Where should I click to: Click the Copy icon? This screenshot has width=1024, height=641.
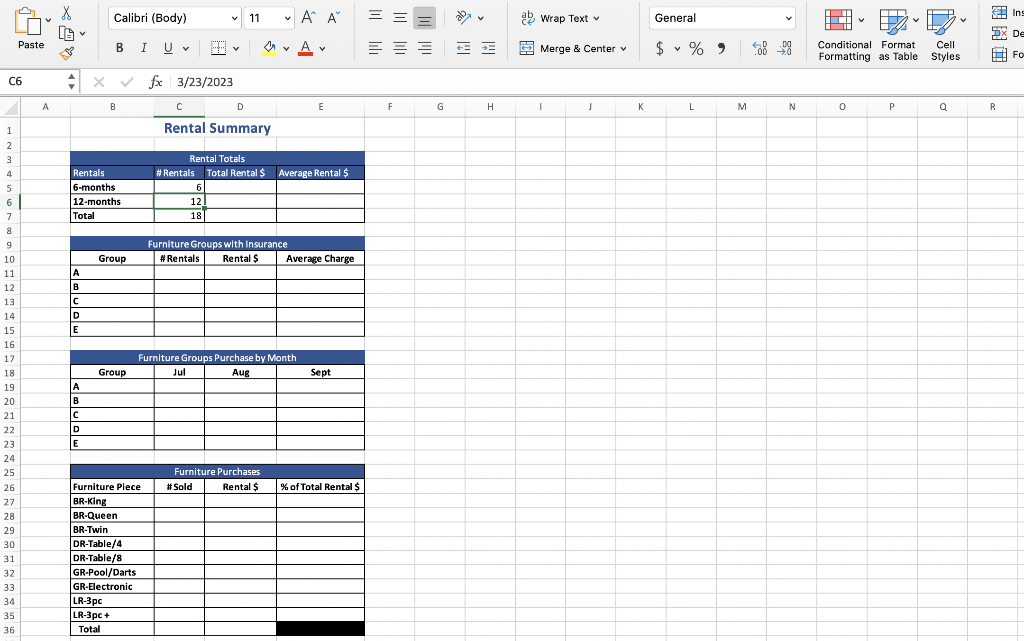pos(67,33)
